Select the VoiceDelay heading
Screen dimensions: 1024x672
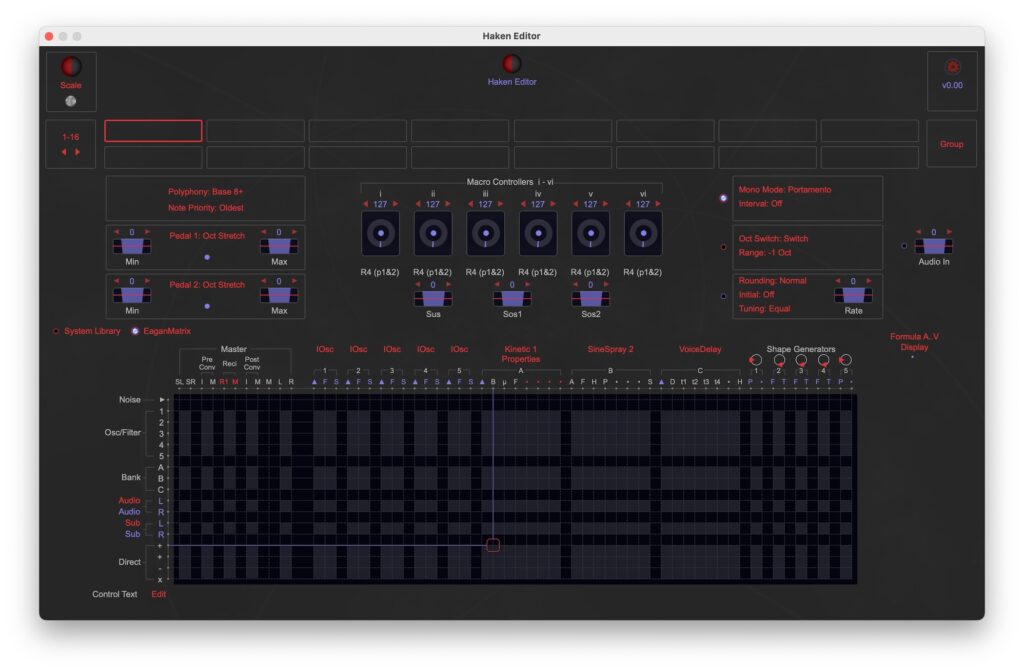[x=699, y=349]
